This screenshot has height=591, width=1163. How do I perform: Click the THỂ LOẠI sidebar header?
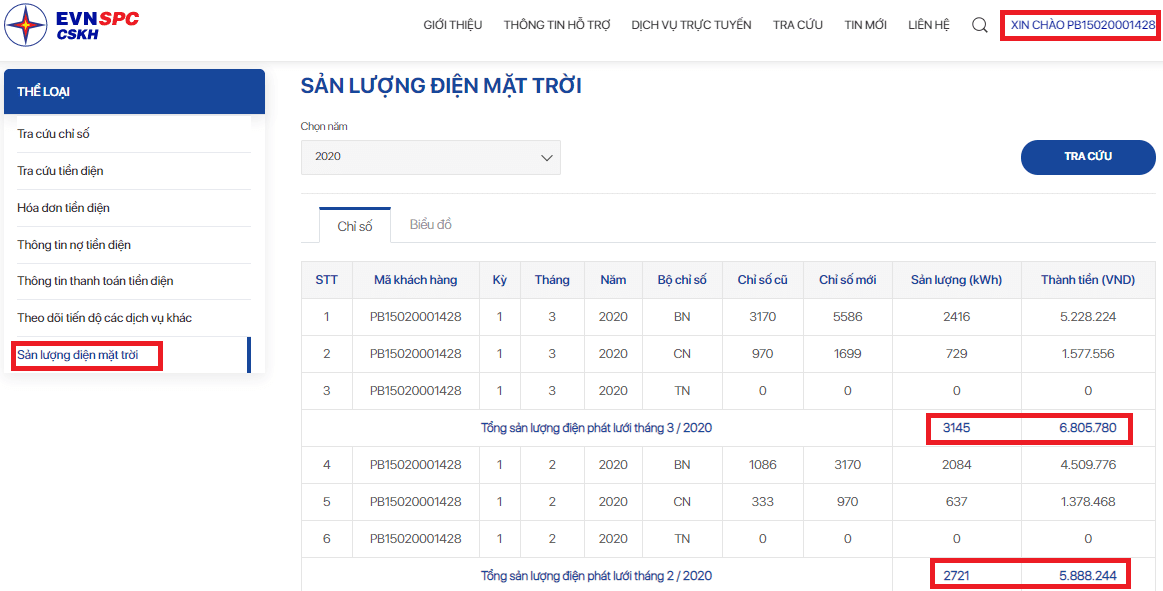pyautogui.click(x=134, y=92)
